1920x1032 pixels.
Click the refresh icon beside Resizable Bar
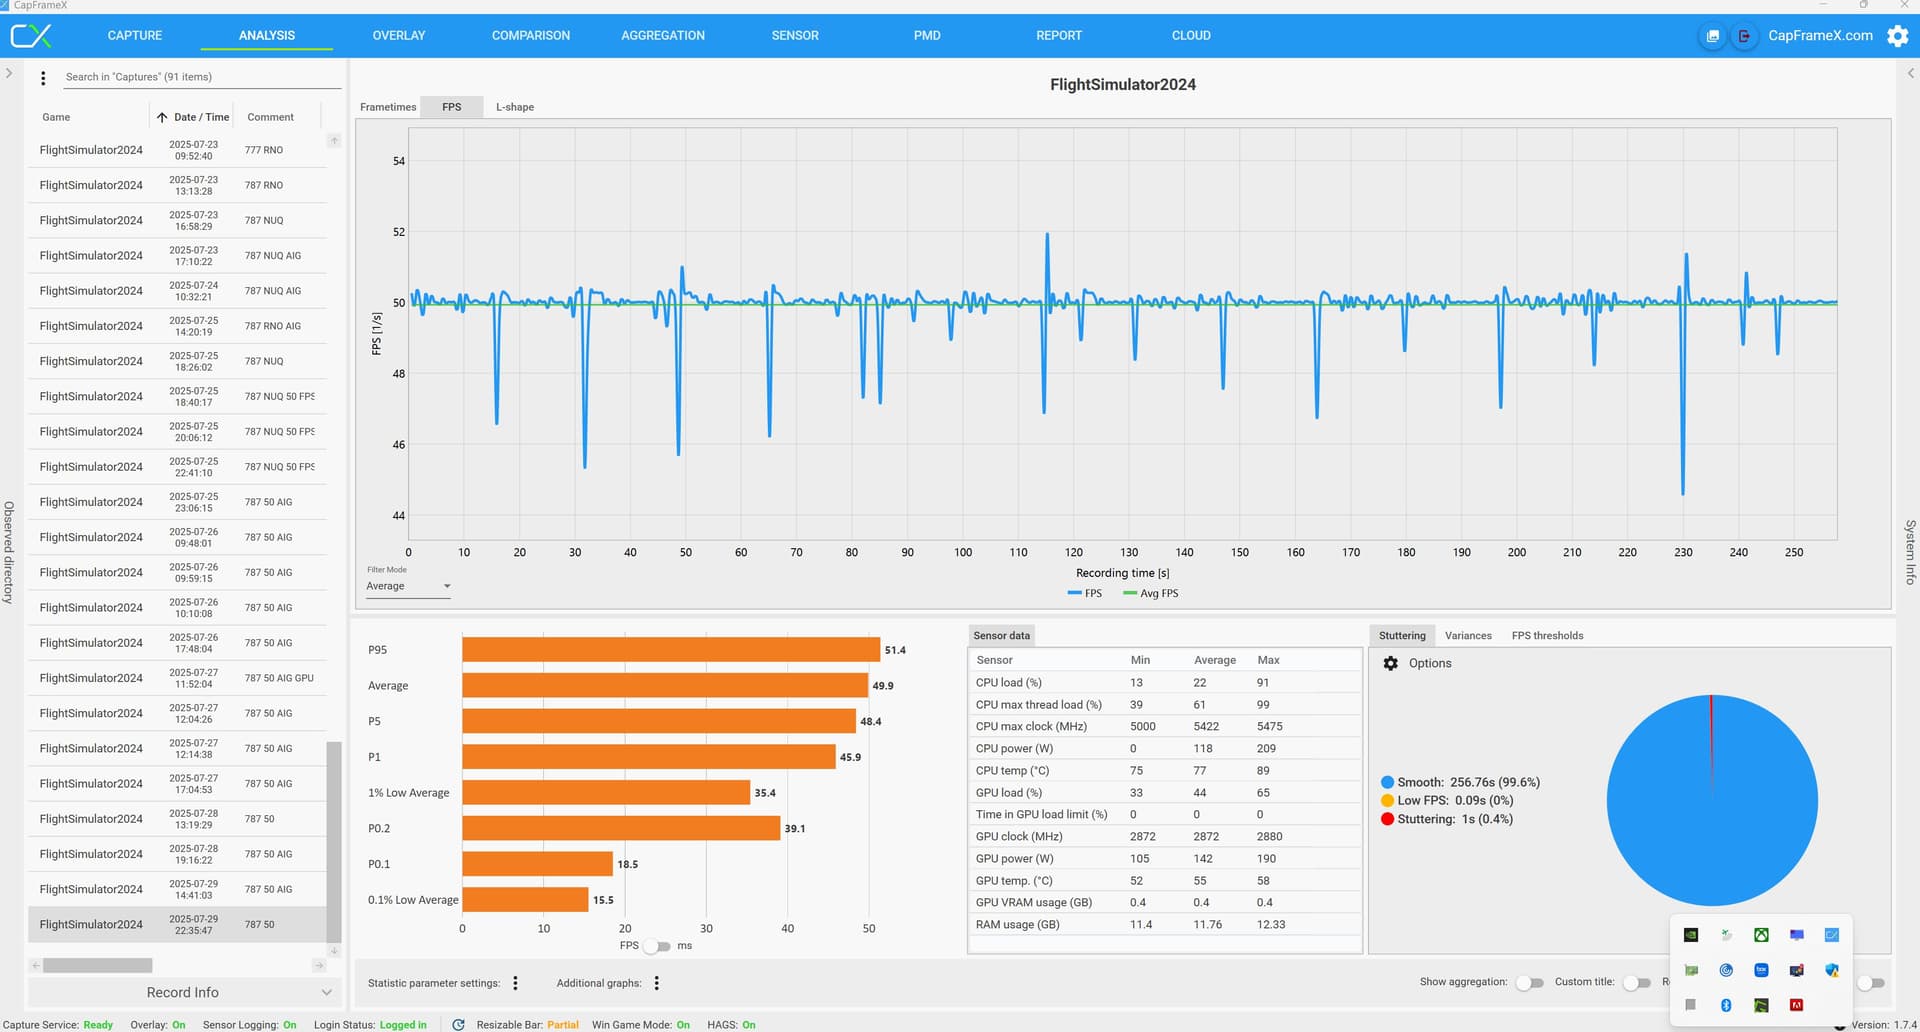pyautogui.click(x=458, y=1024)
